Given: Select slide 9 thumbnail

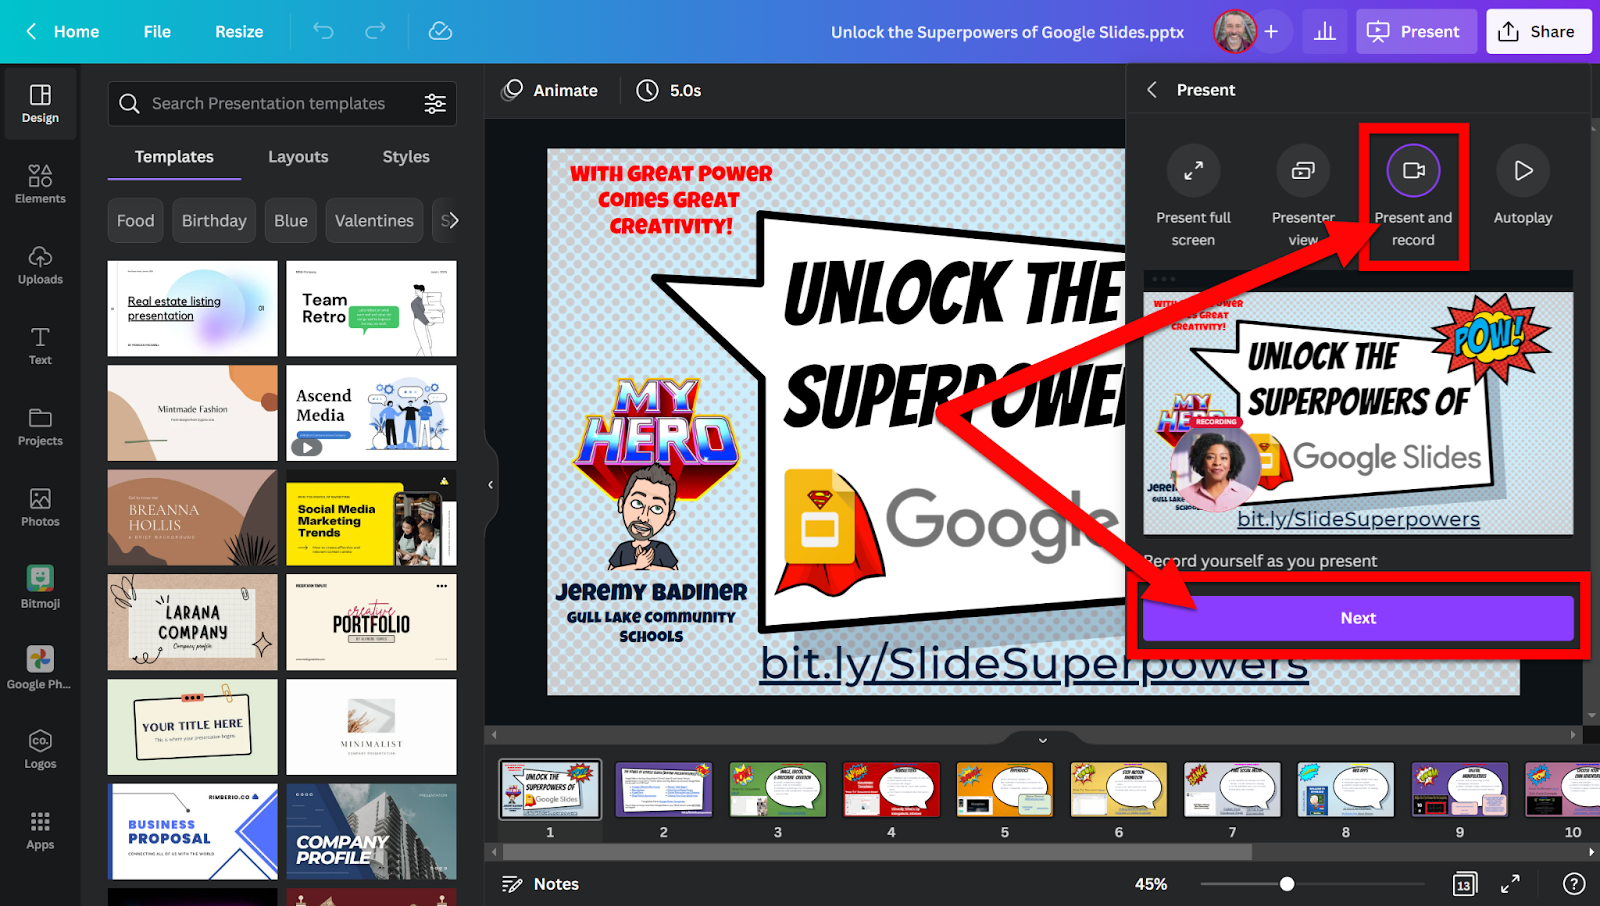Looking at the screenshot, I should [1460, 790].
